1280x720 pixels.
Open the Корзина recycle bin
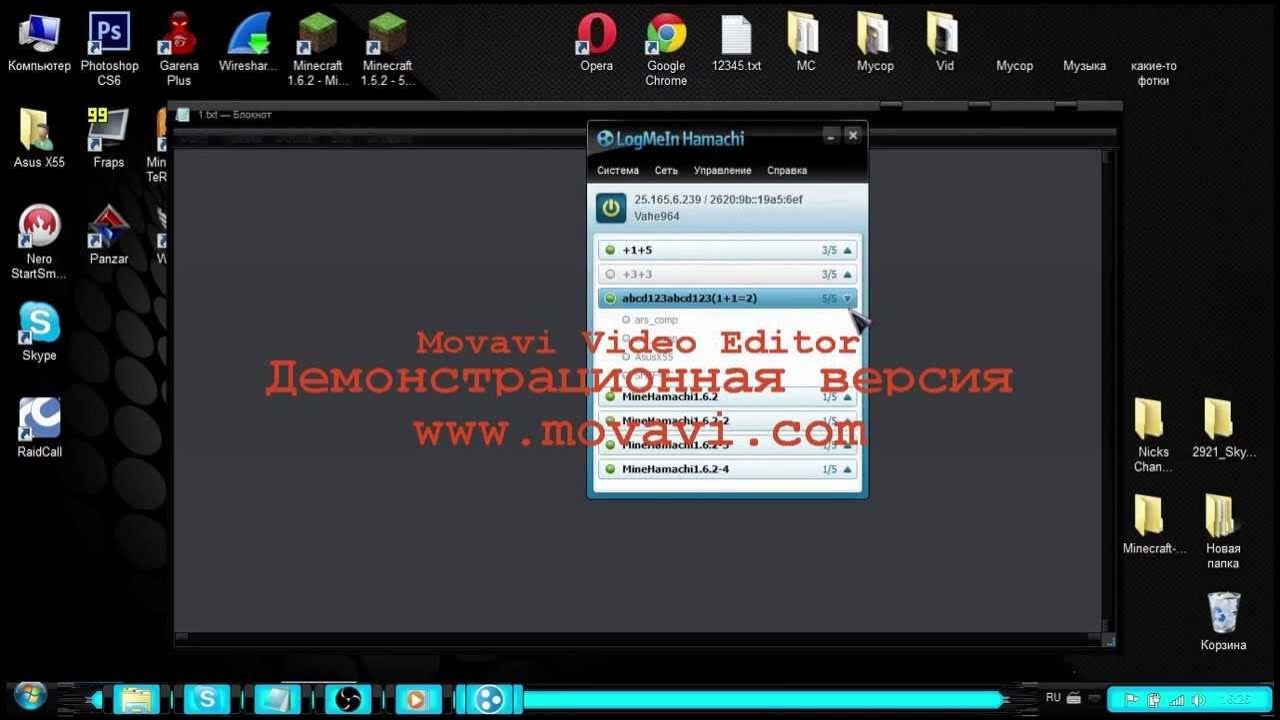(1223, 621)
